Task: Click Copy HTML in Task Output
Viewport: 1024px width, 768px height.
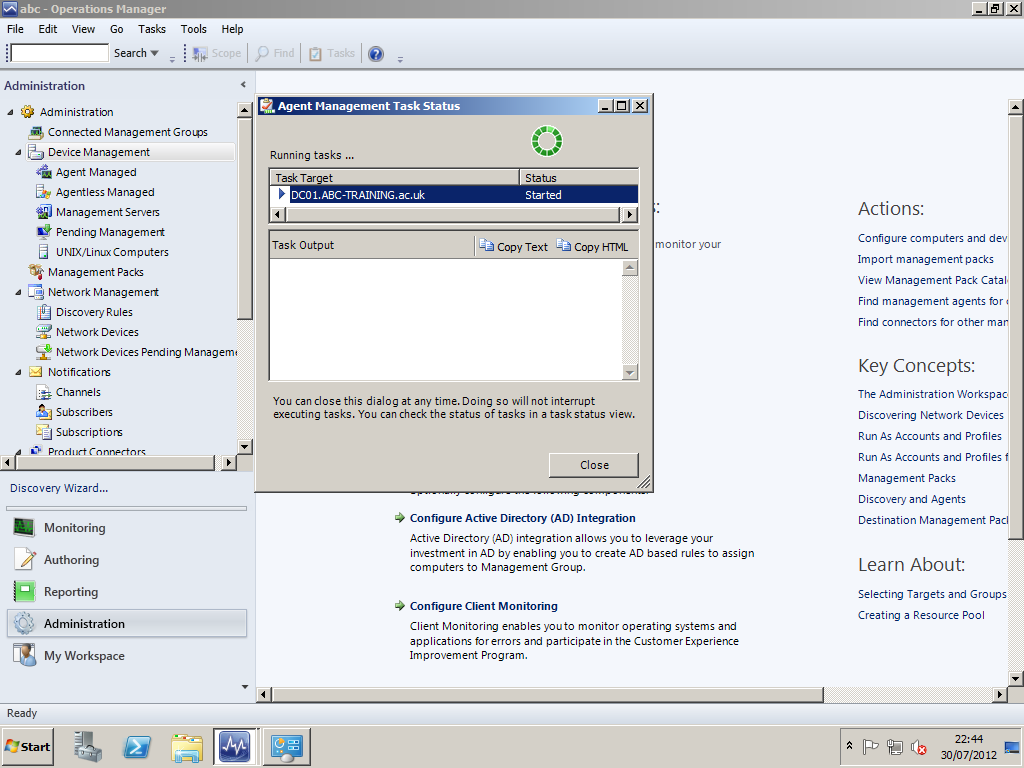Action: point(592,246)
